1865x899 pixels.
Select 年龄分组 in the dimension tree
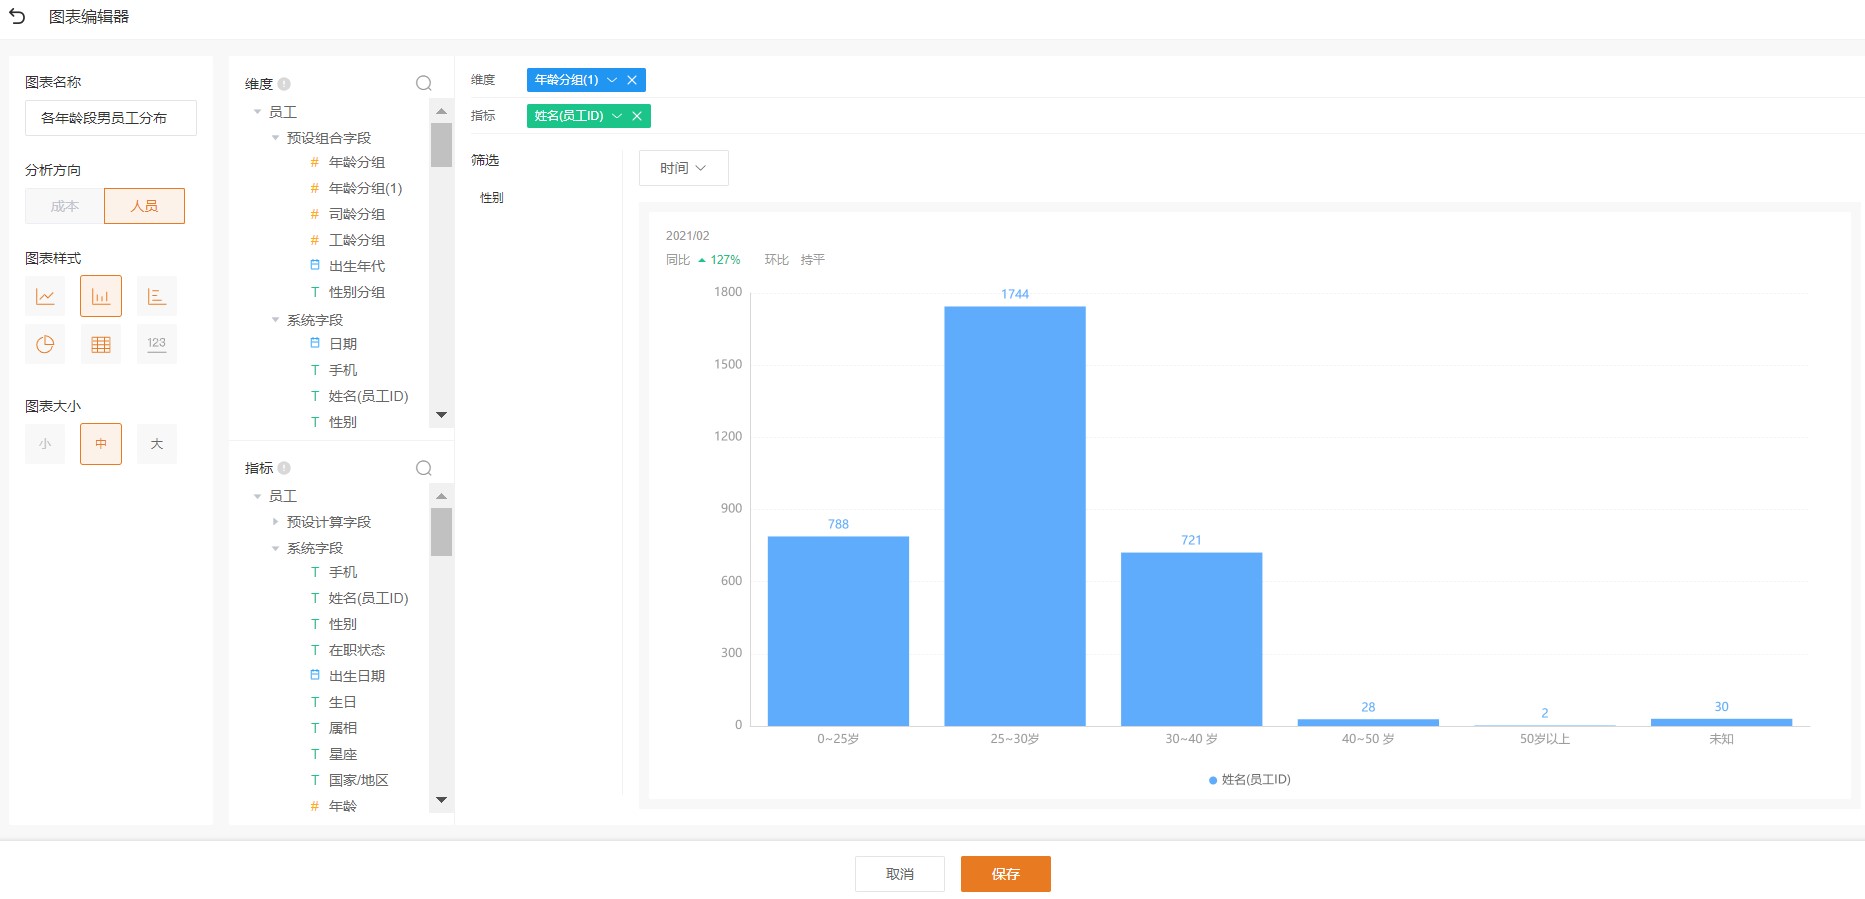point(357,162)
